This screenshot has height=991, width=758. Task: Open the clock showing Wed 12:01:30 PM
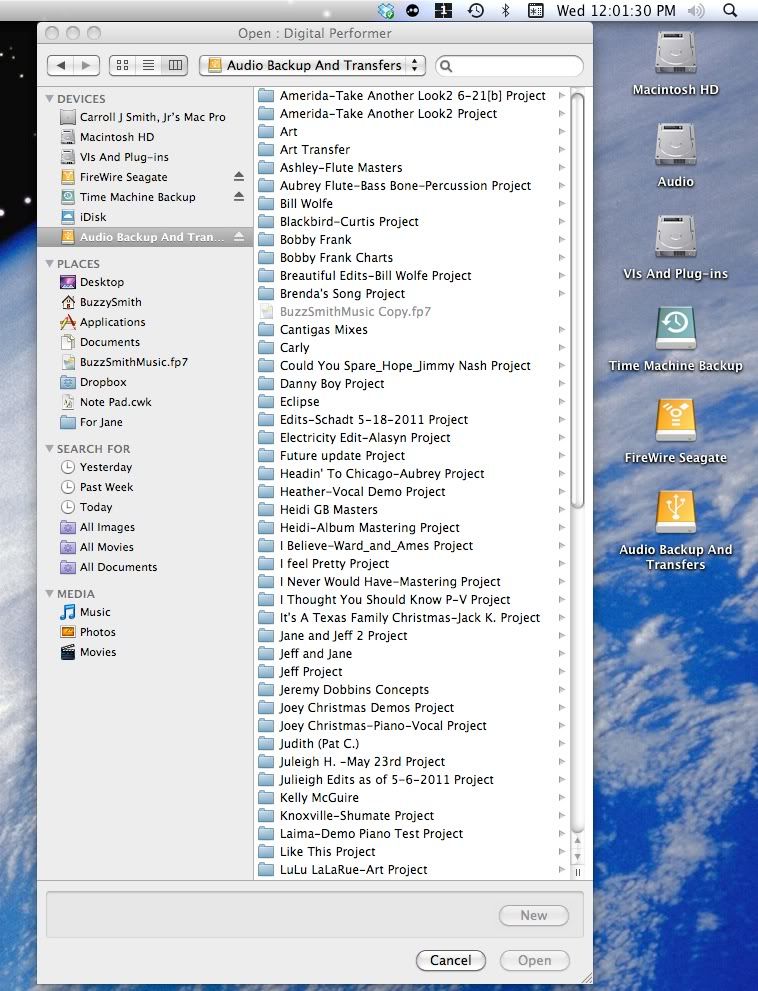[x=616, y=11]
